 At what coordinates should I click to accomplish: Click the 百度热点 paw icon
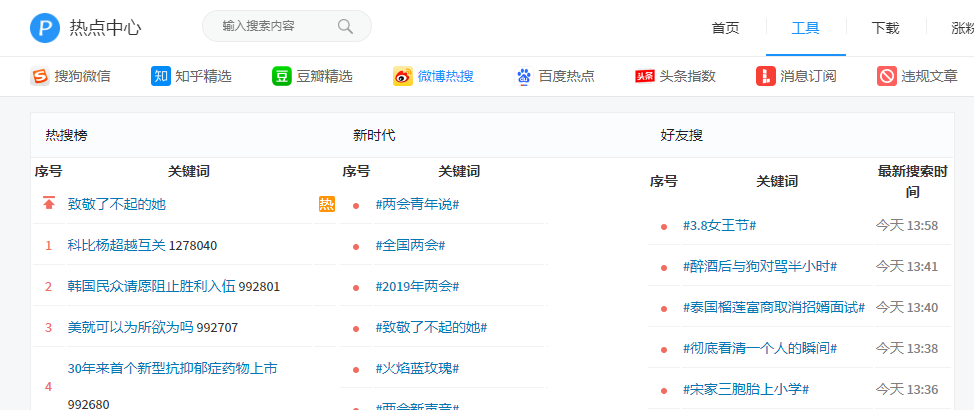tap(524, 76)
